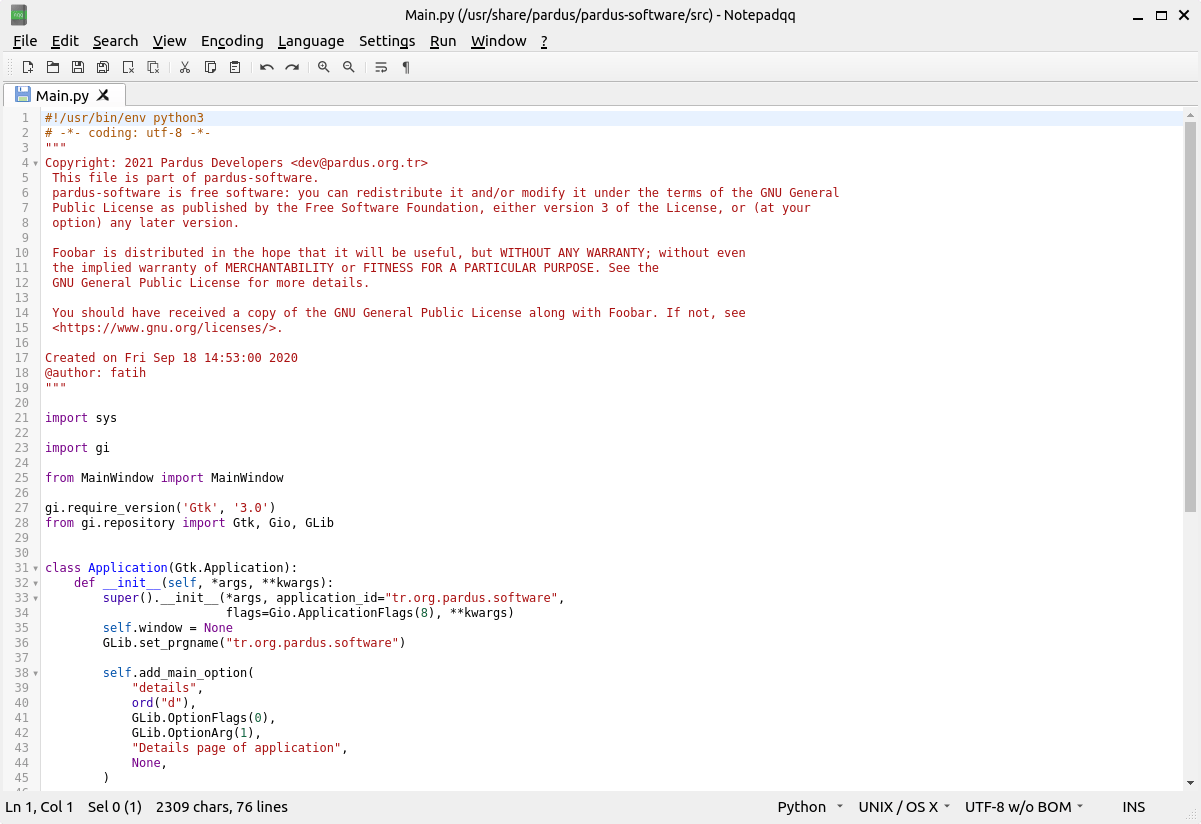Collapse the class Application fold at line 31
1201x824 pixels.
point(36,568)
